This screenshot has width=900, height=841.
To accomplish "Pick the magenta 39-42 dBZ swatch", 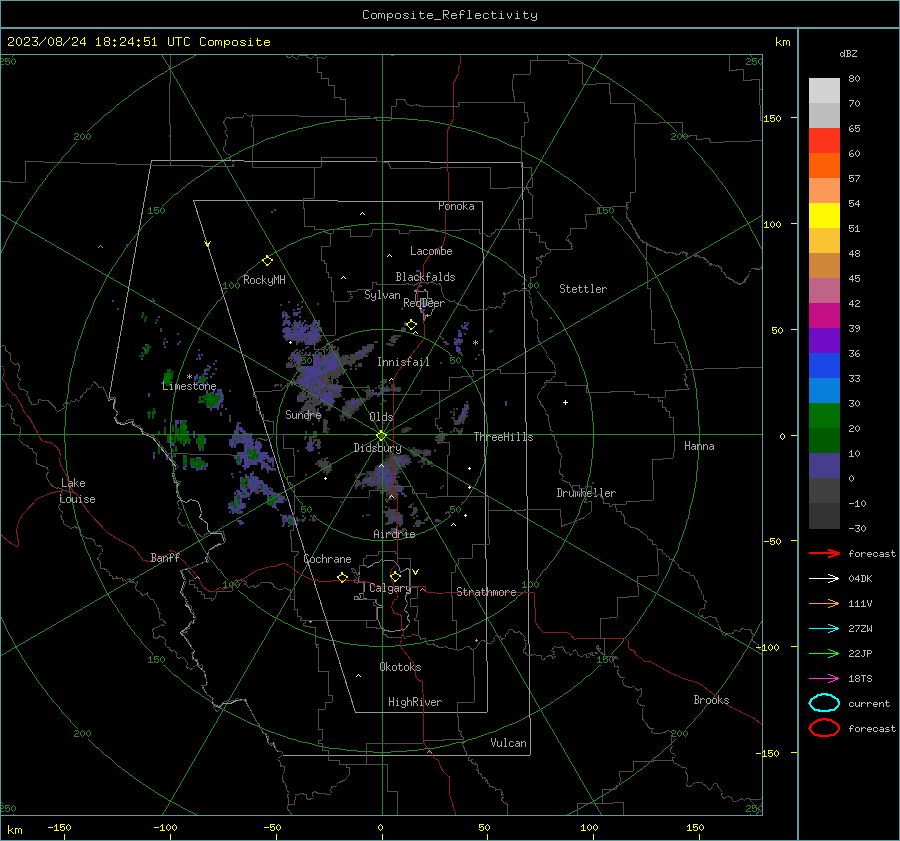I will [x=824, y=316].
